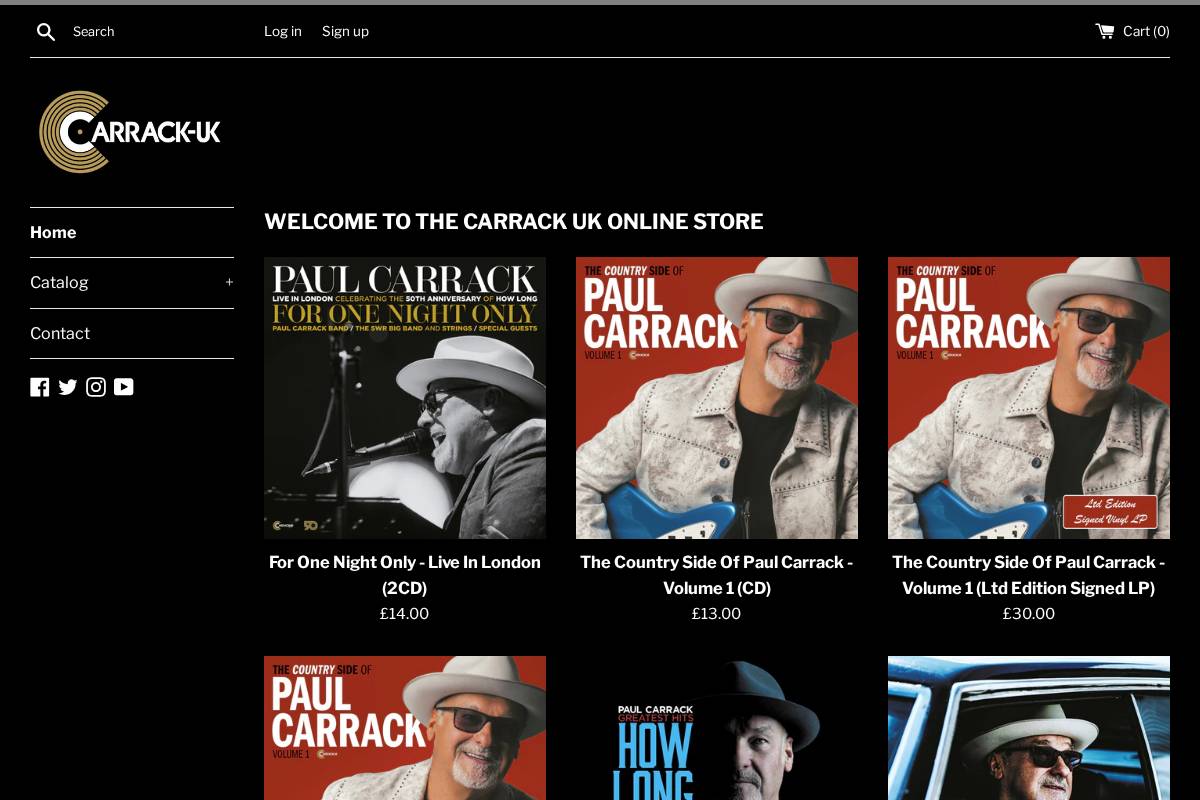Open the Twitter icon in sidebar

pyautogui.click(x=68, y=387)
